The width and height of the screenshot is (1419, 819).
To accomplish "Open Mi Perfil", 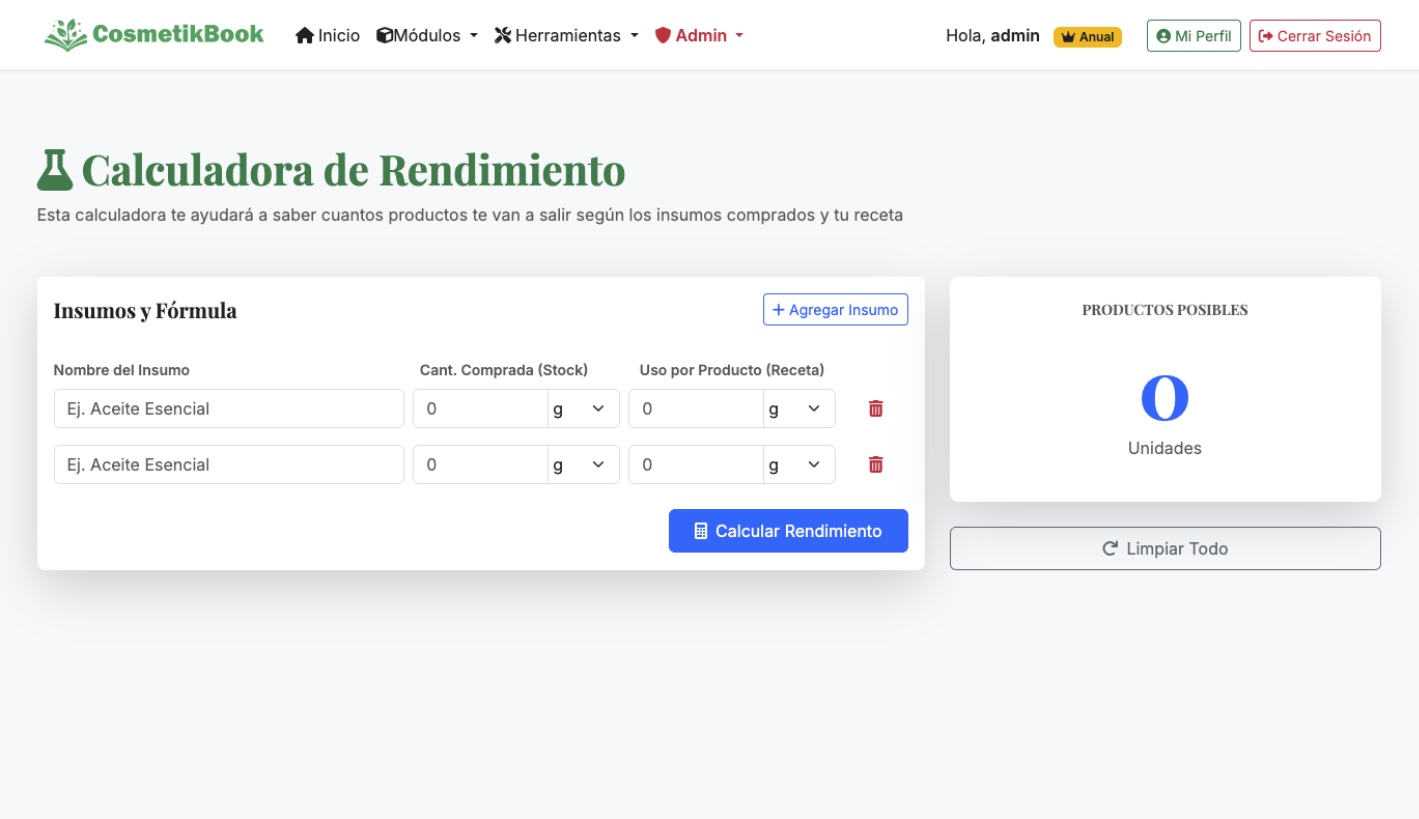I will [1192, 35].
